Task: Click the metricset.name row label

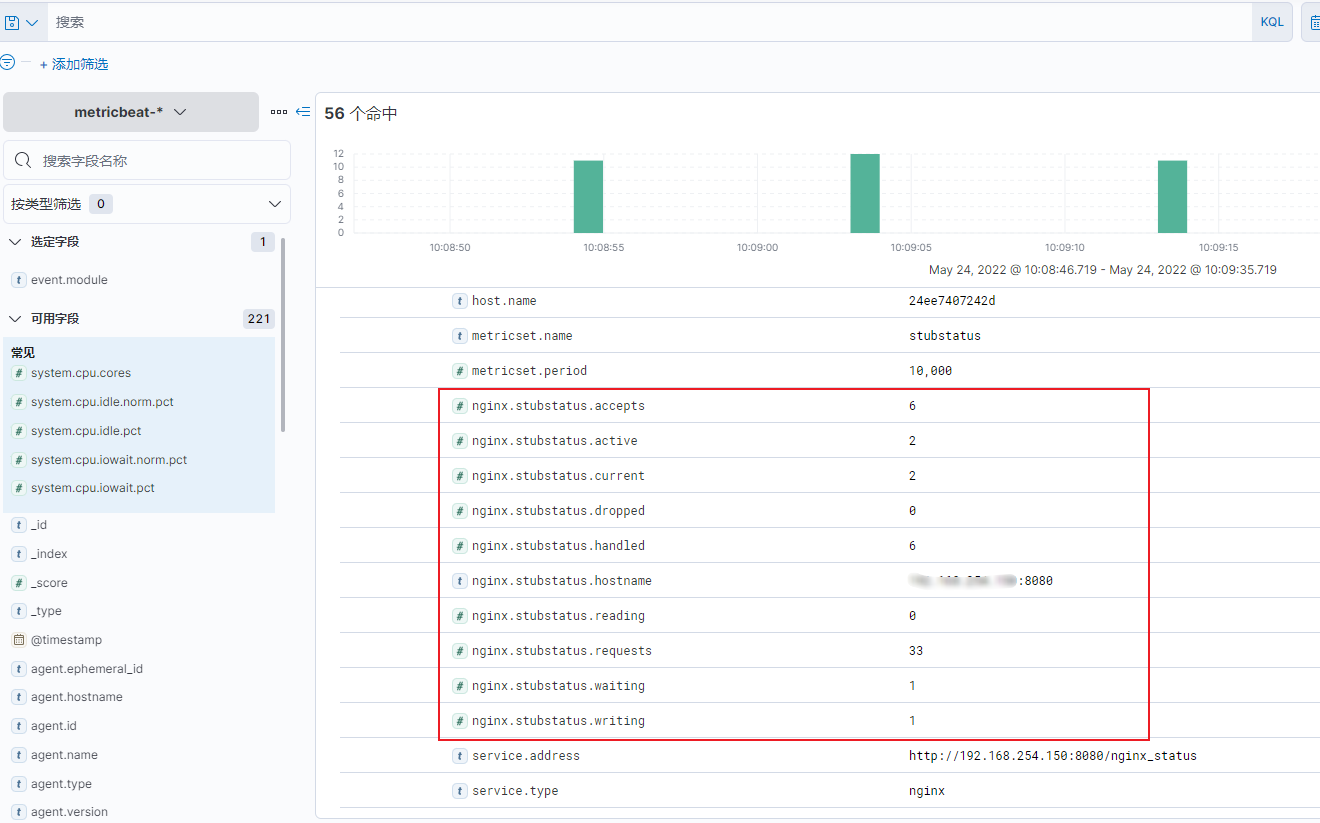Action: point(522,336)
